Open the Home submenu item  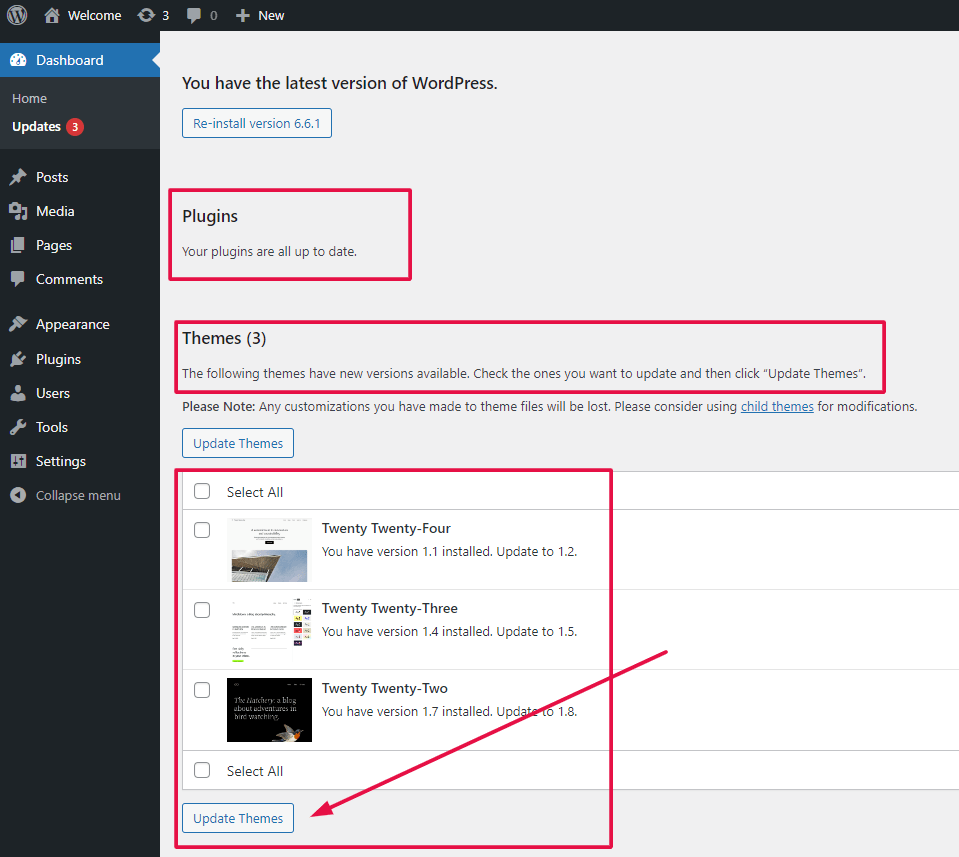pos(29,98)
